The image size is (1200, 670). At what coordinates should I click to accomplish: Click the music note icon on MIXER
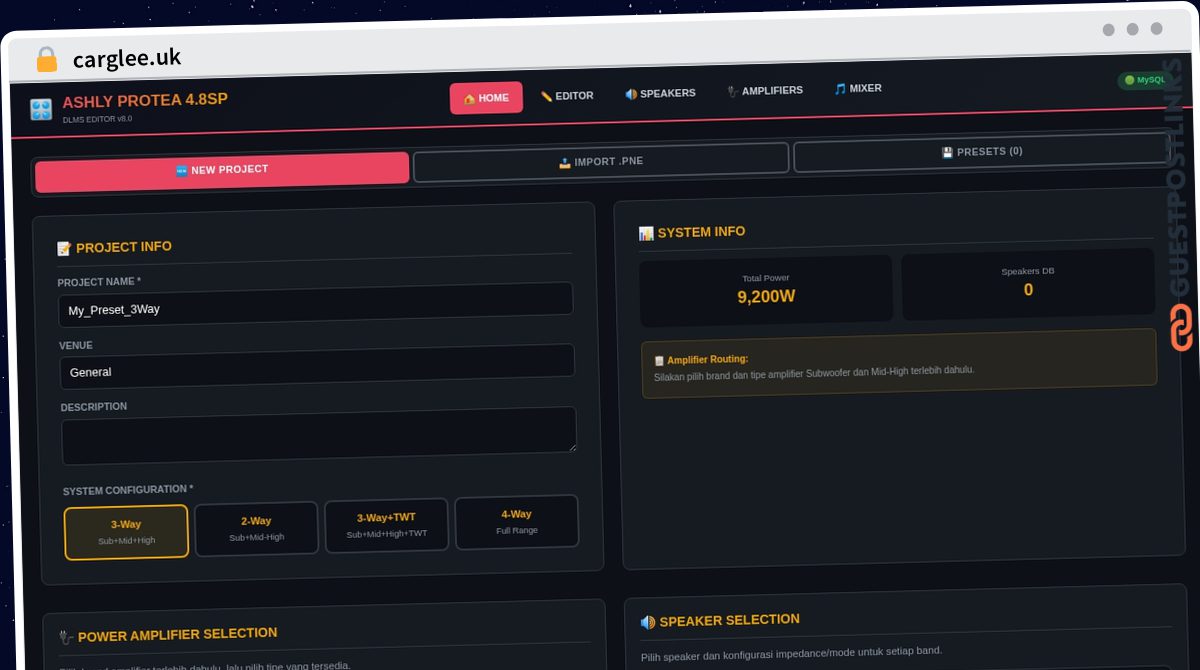click(840, 89)
